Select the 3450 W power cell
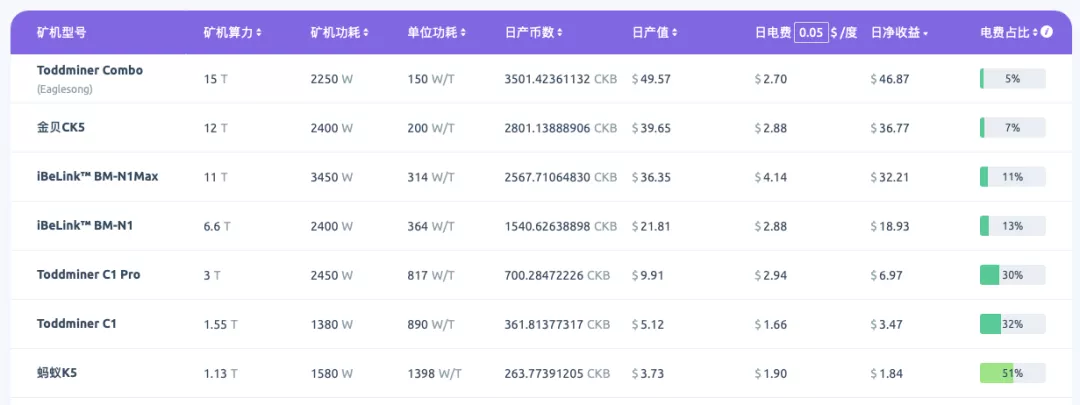The height and width of the screenshot is (405, 1080). click(331, 177)
